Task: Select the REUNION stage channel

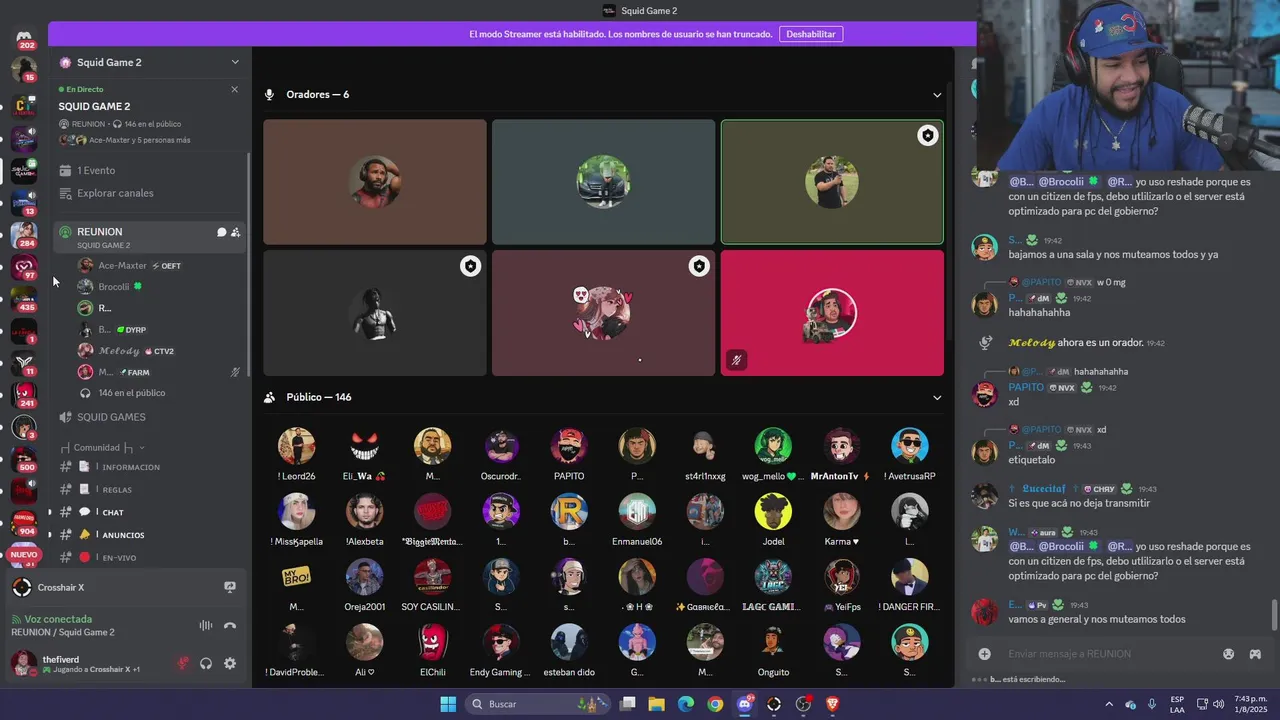Action: (150, 237)
